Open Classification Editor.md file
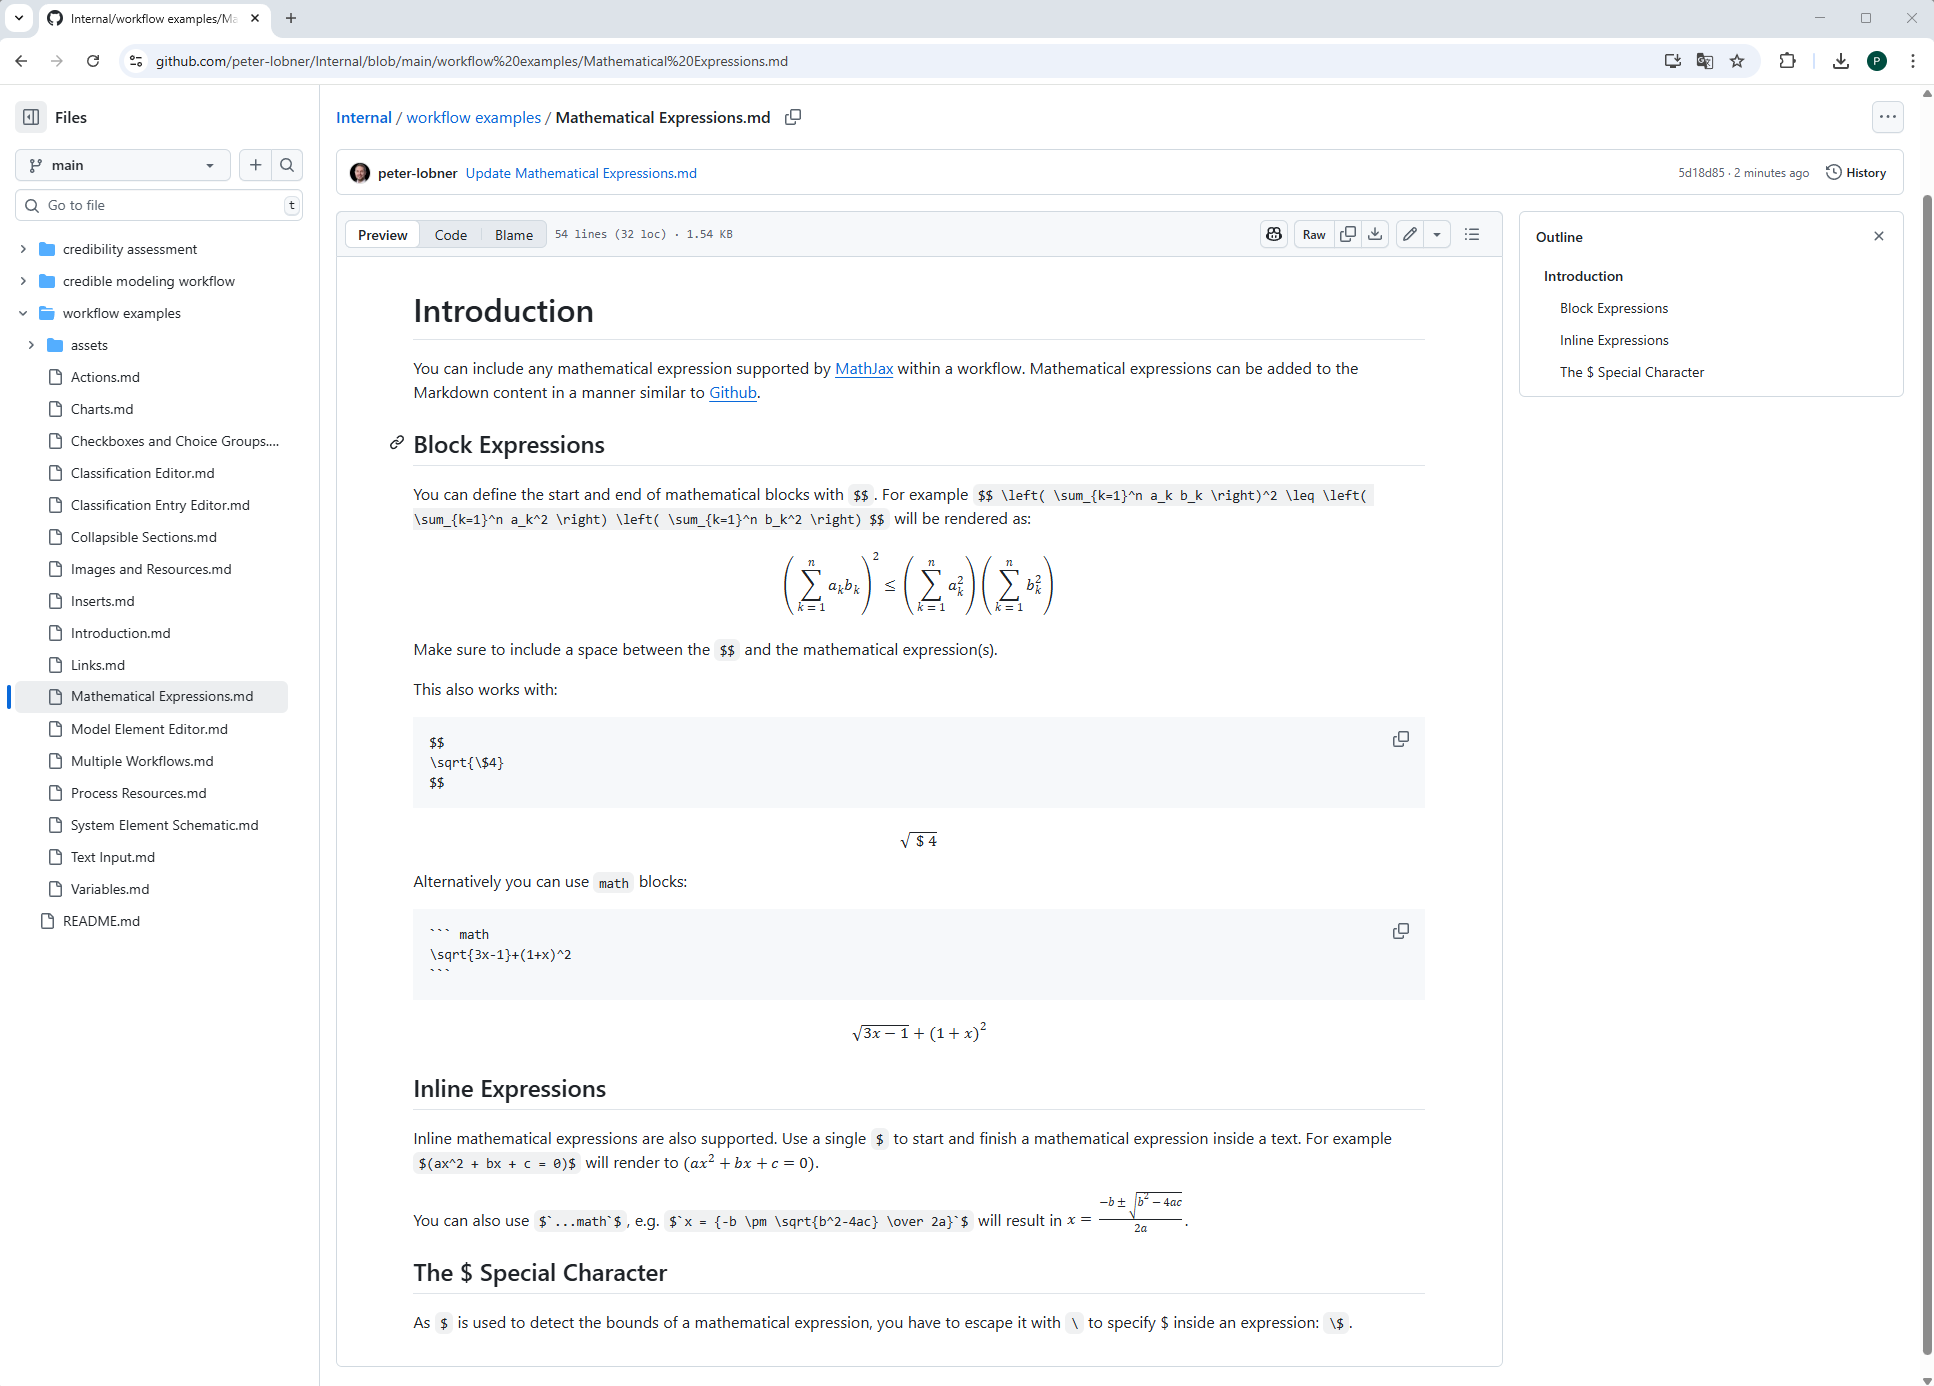This screenshot has width=1934, height=1386. point(142,473)
